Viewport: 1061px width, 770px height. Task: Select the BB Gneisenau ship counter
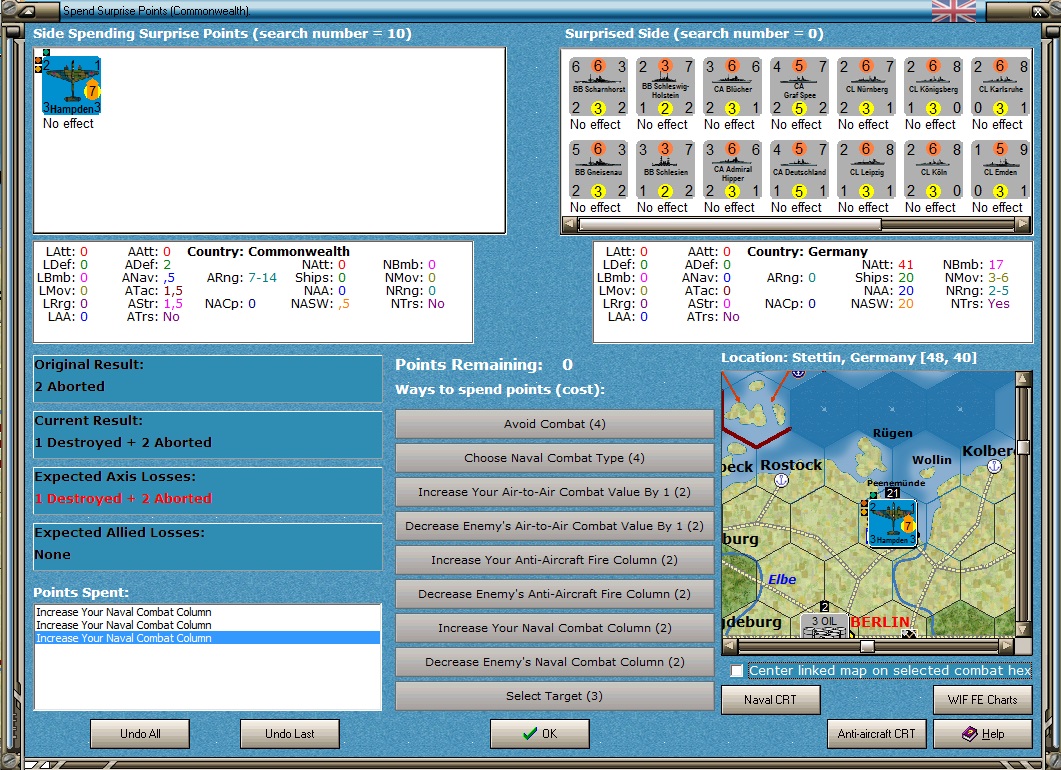pos(598,170)
